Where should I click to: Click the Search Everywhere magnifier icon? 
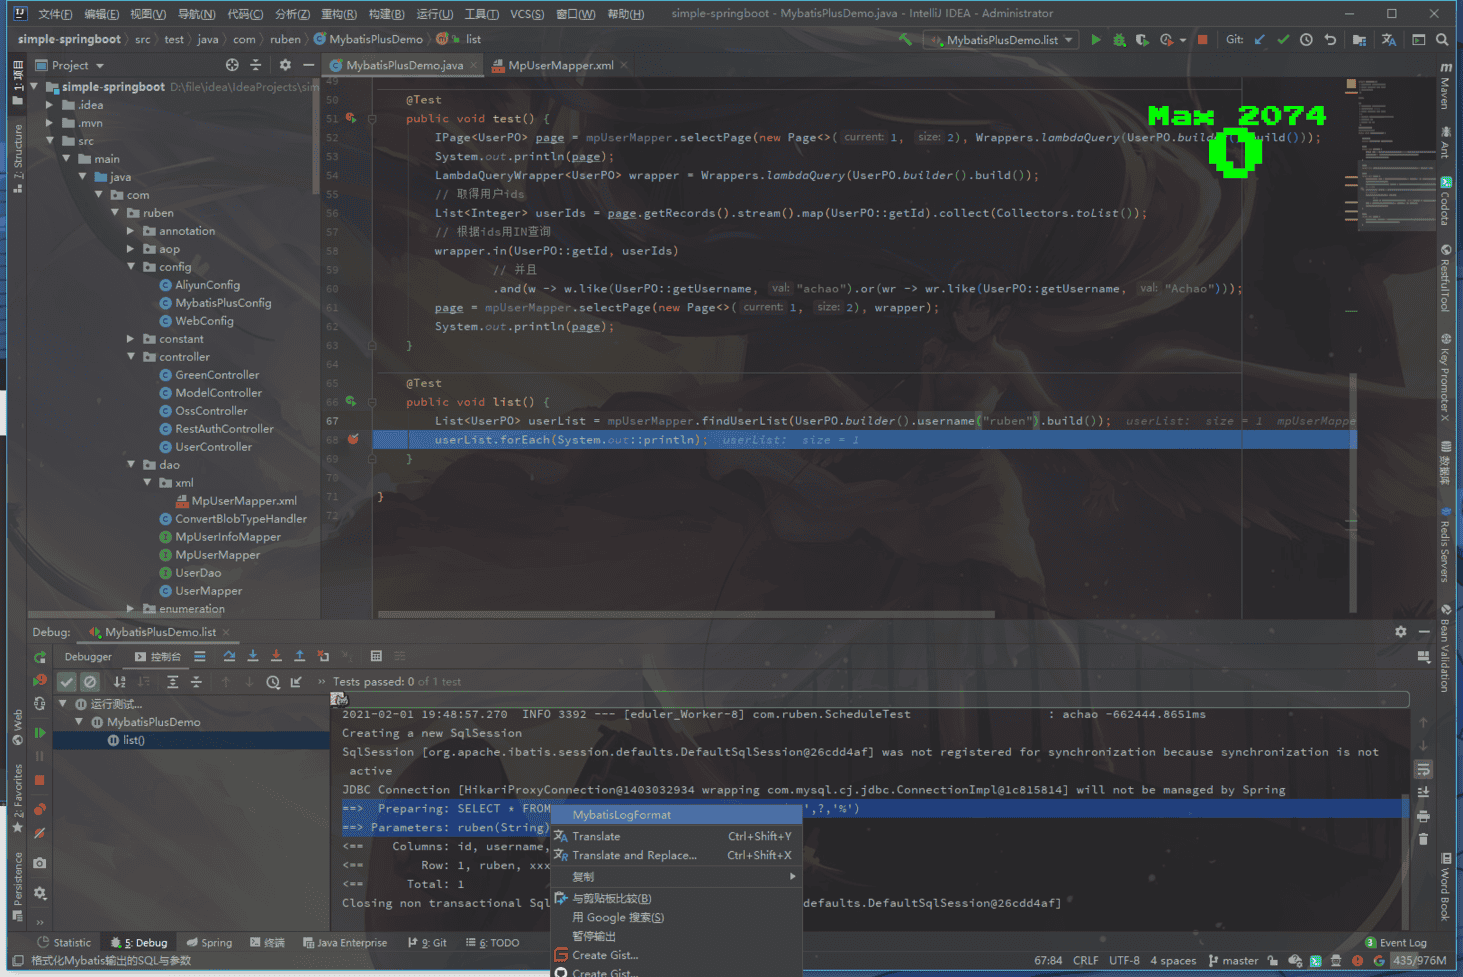coord(1442,40)
